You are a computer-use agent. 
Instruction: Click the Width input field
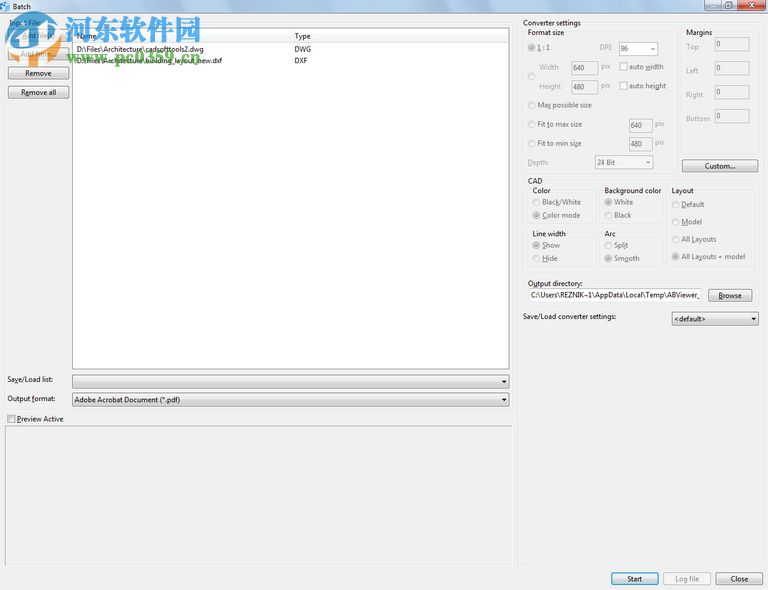pos(584,68)
